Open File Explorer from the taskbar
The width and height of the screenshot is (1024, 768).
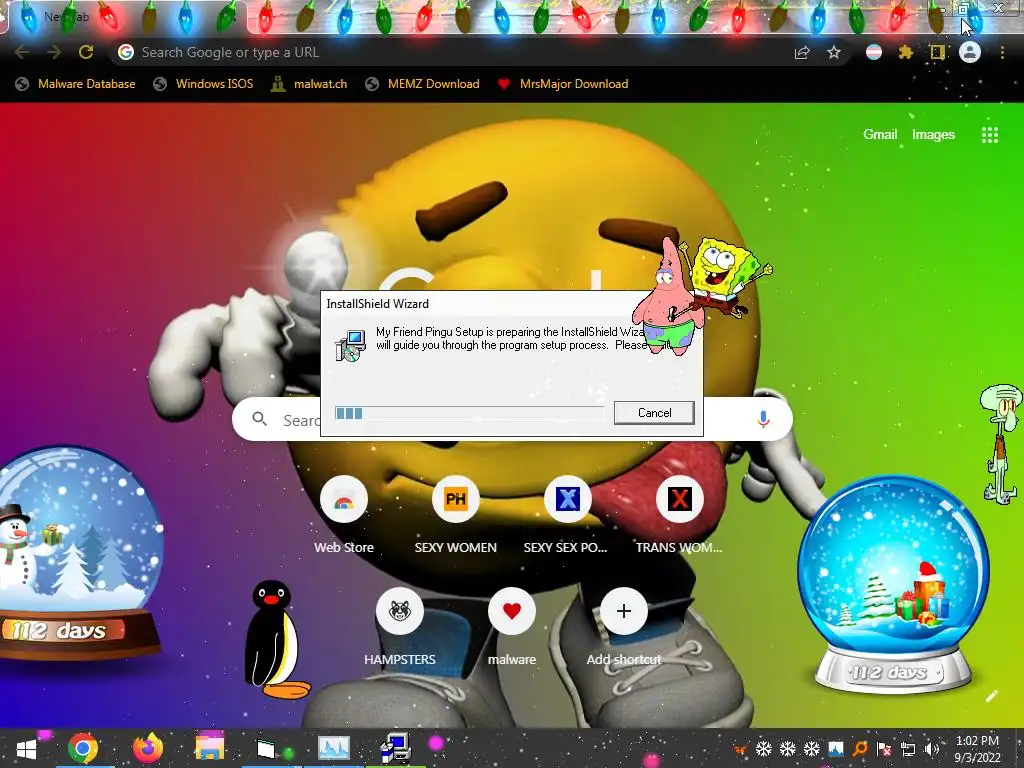coord(210,748)
